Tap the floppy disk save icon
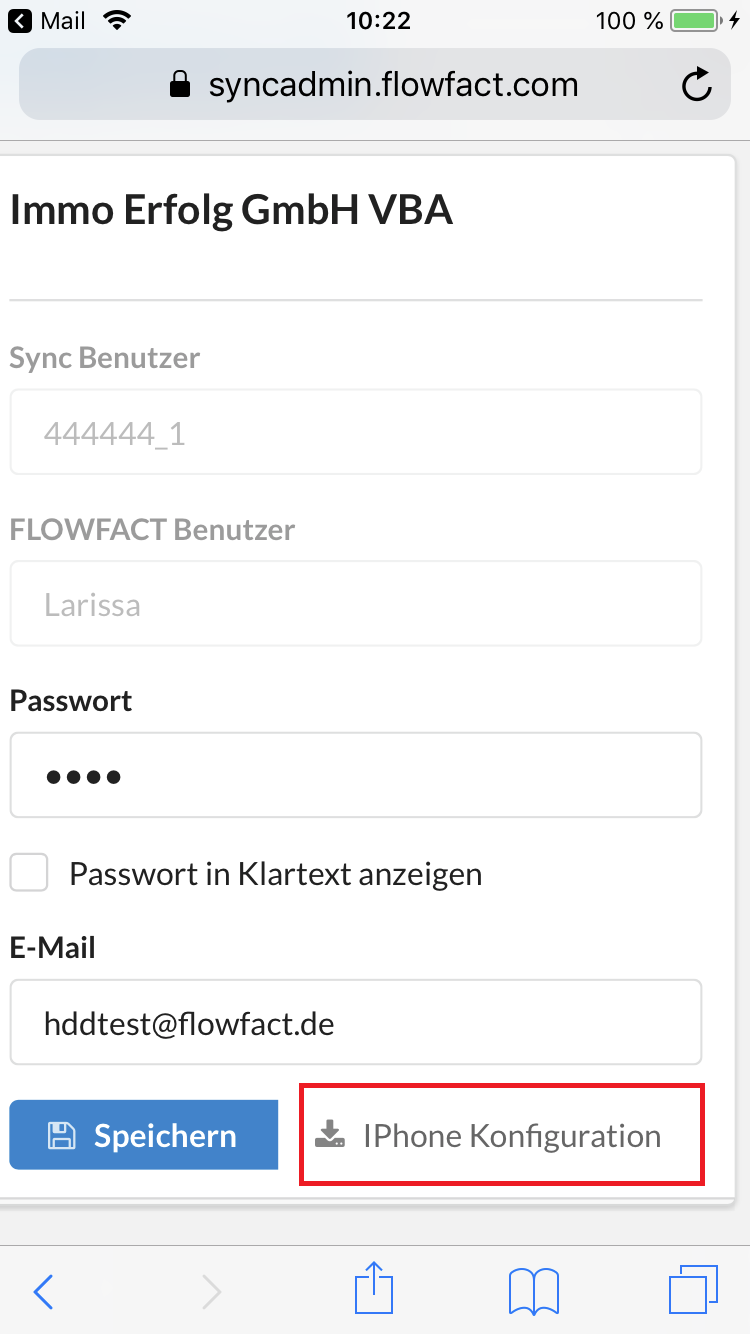This screenshot has height=1334, width=750. click(62, 1135)
